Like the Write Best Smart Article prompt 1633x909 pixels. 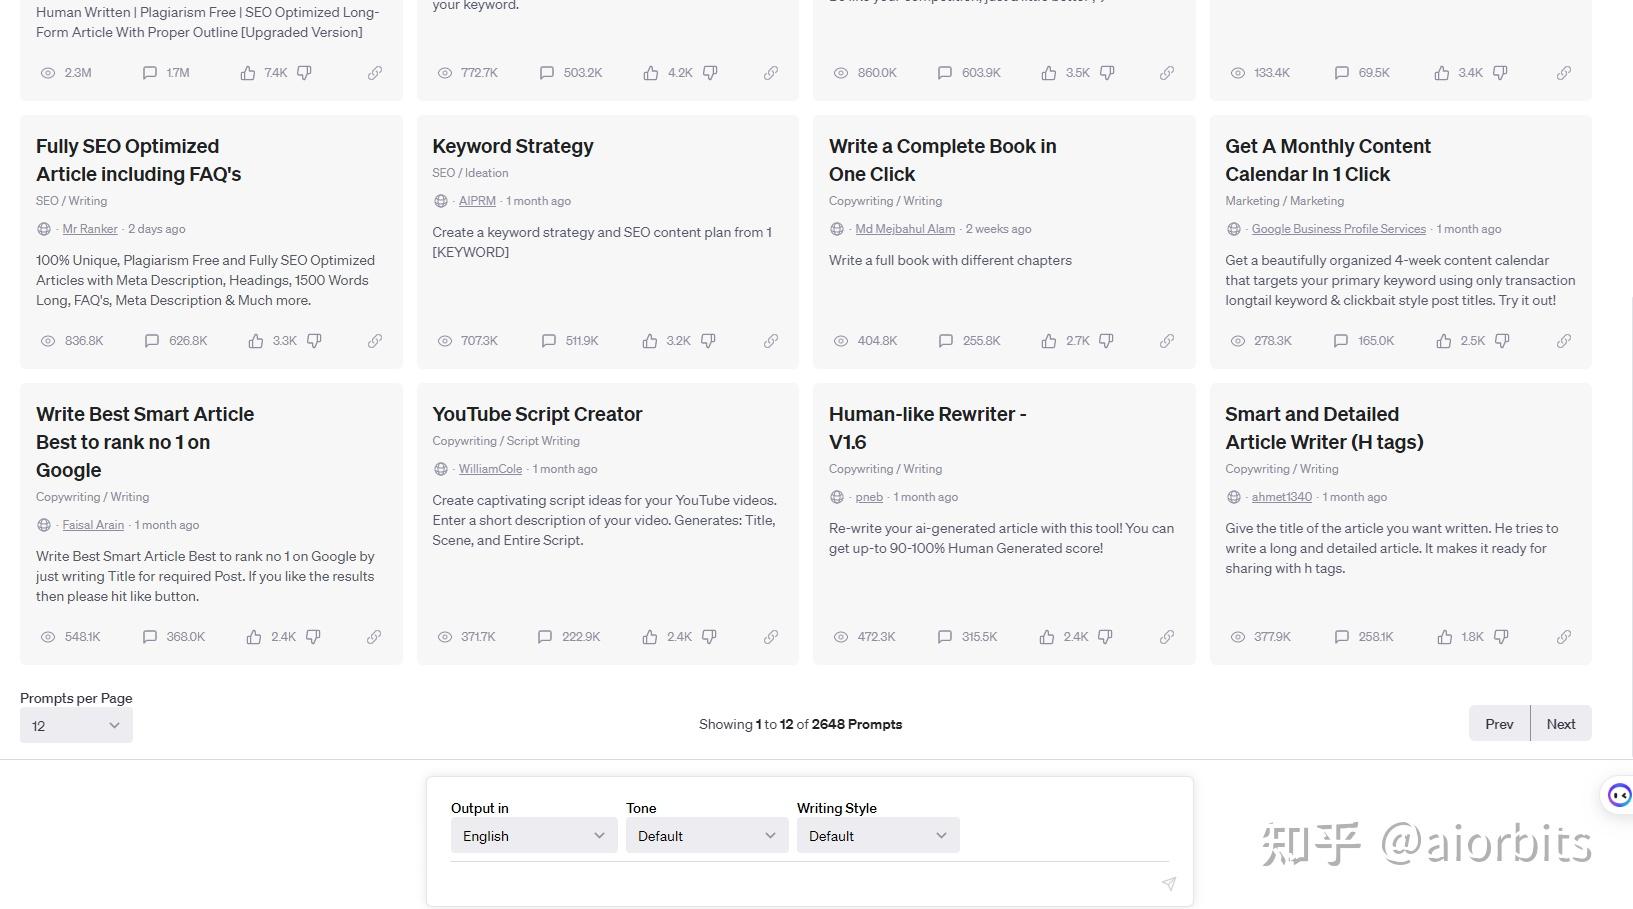(254, 637)
